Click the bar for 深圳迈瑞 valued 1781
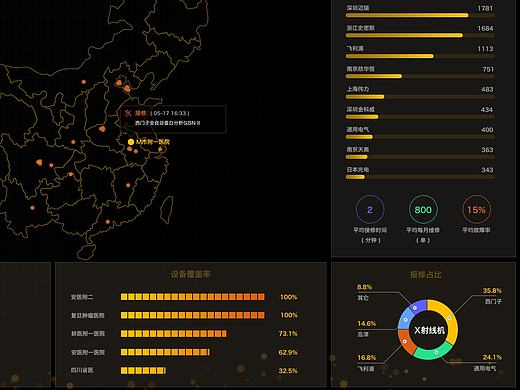The image size is (520, 390). pos(420,15)
